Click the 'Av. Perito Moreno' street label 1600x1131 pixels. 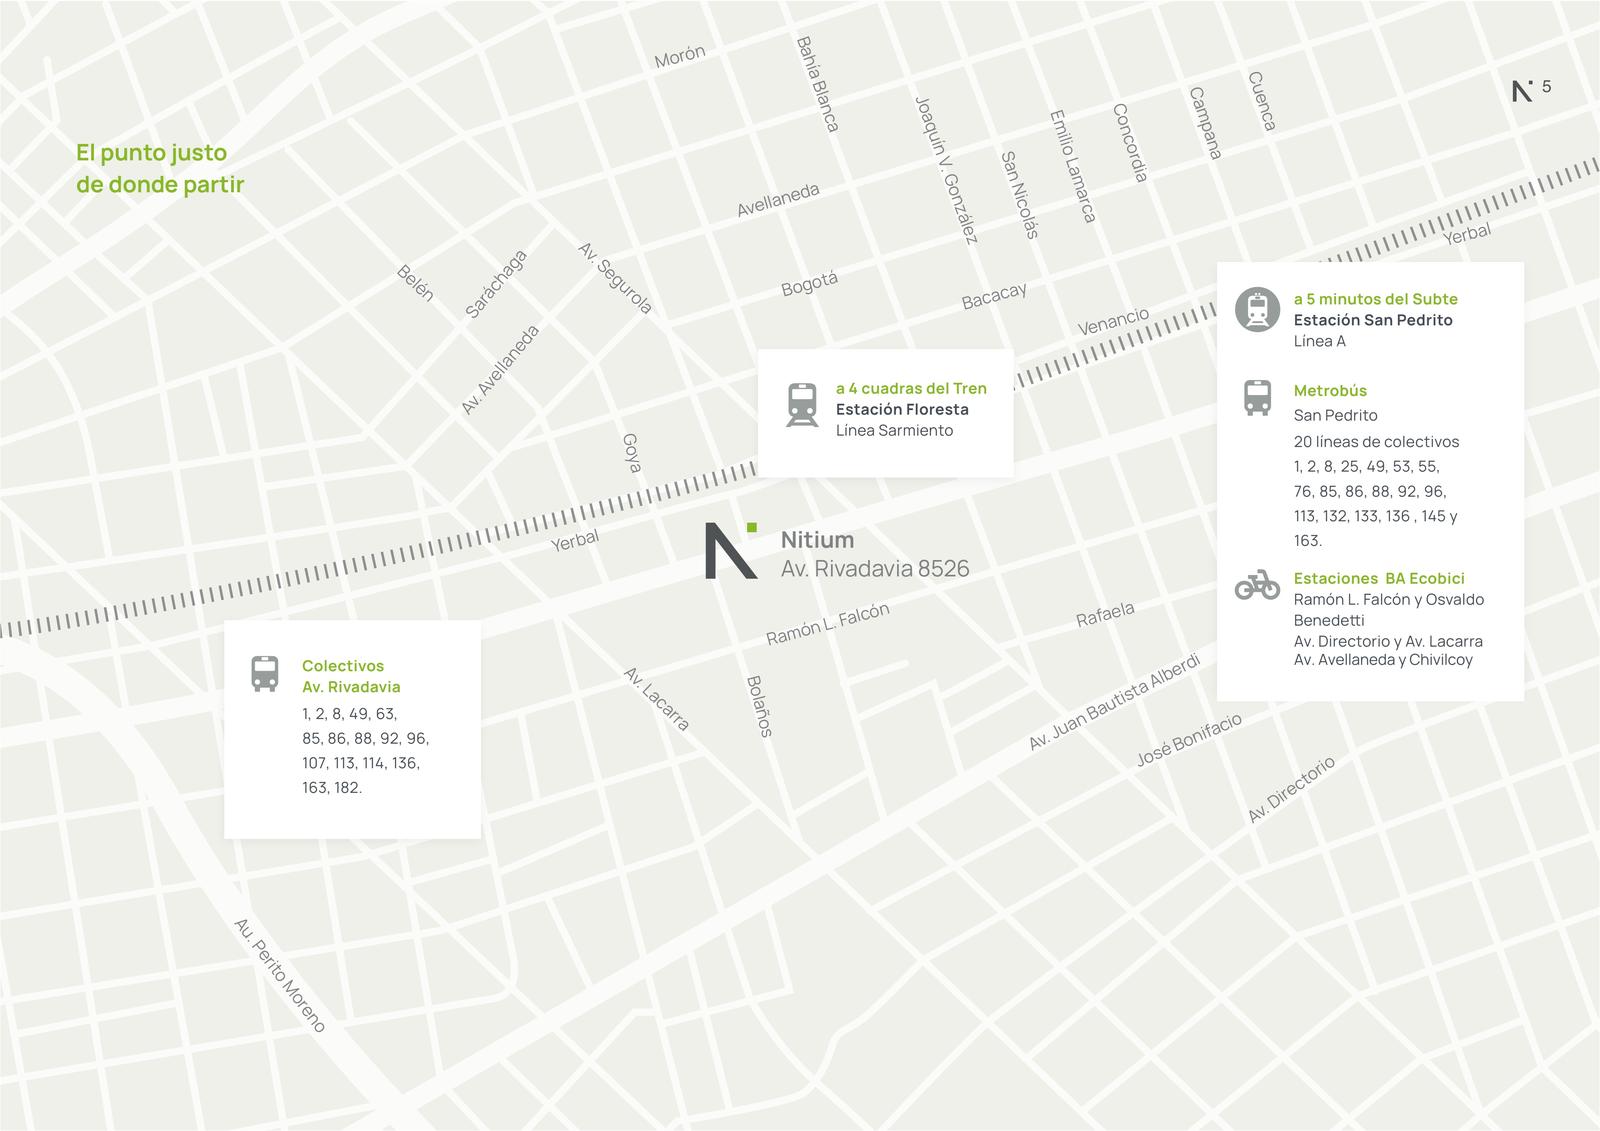tap(280, 975)
